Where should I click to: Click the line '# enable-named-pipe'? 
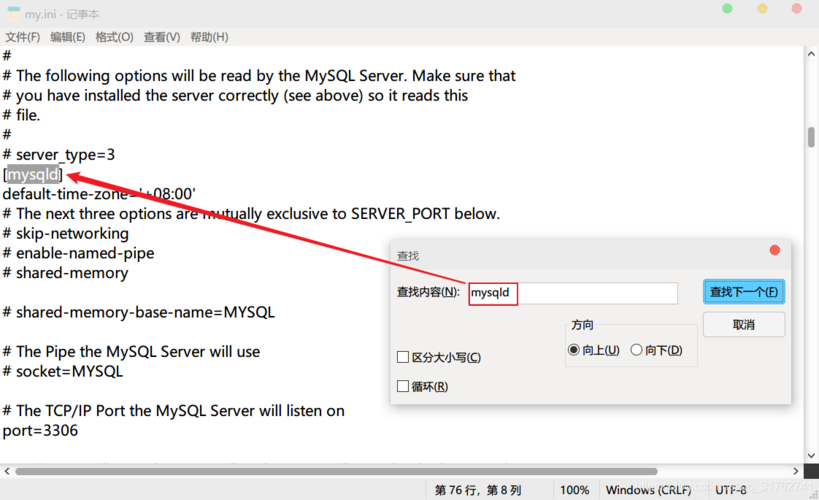point(78,253)
